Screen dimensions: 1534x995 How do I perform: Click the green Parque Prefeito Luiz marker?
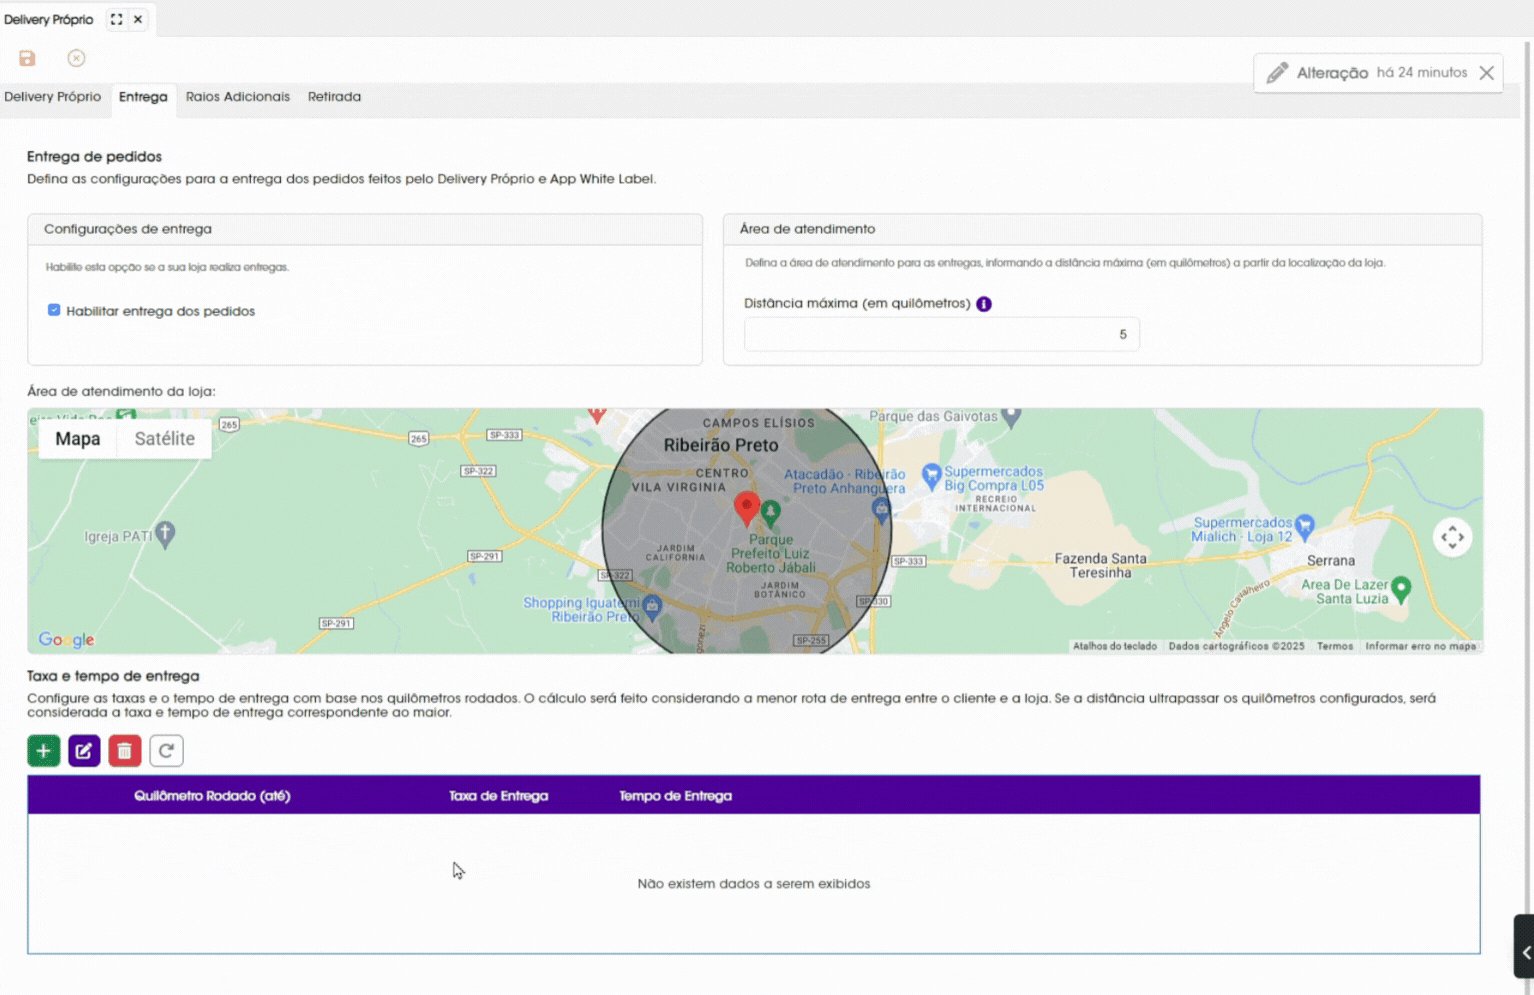pyautogui.click(x=770, y=512)
